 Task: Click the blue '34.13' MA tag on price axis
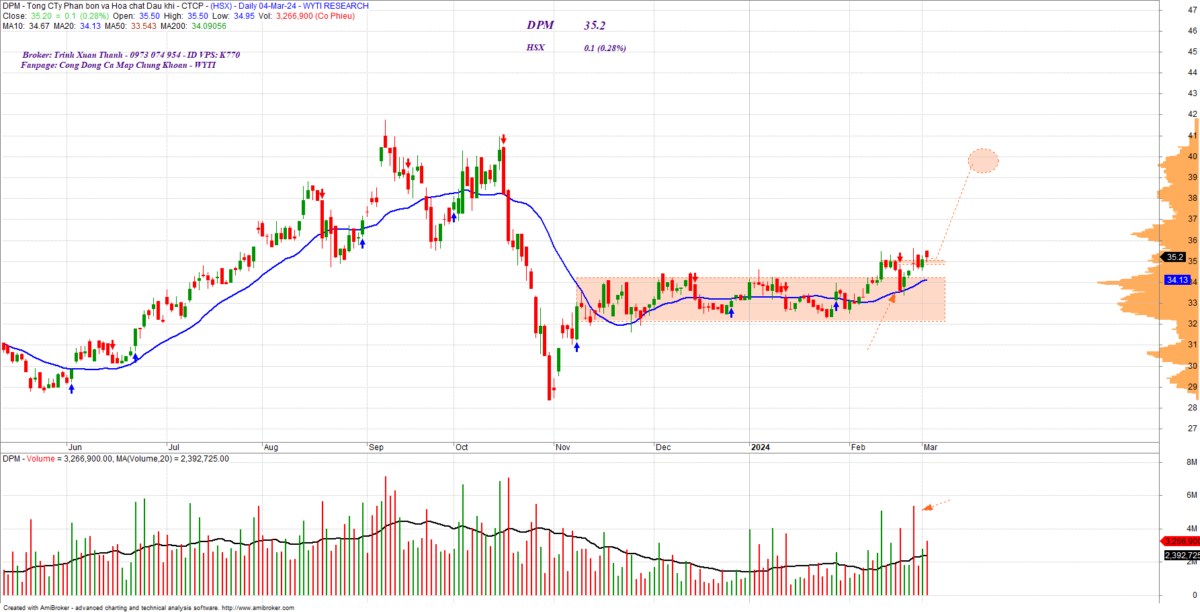pyautogui.click(x=1176, y=280)
